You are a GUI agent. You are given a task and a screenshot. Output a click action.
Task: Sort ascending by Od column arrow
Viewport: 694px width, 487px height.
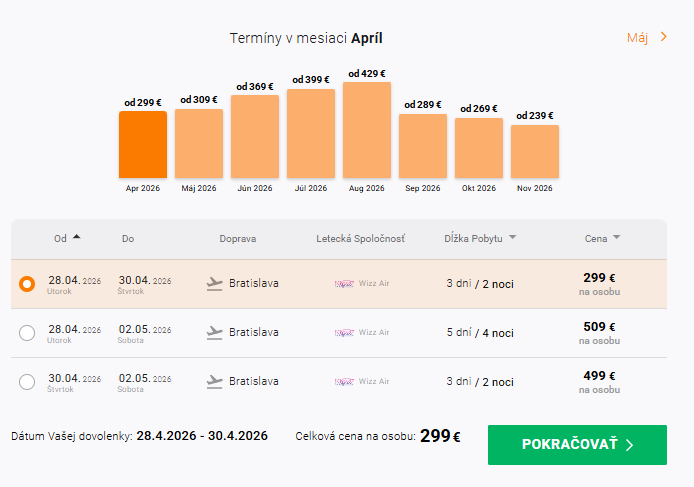click(77, 237)
